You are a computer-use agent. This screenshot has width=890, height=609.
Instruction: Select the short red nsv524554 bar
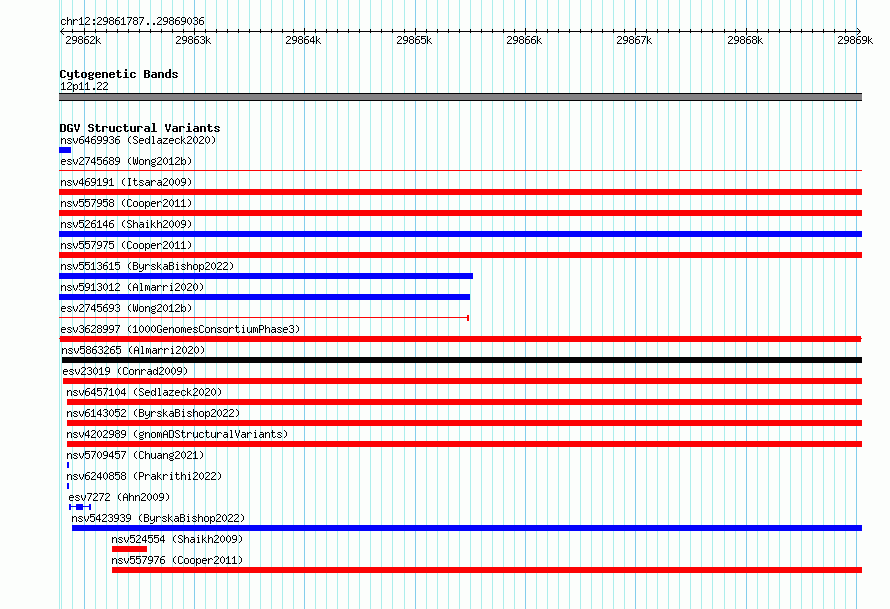[x=129, y=549]
